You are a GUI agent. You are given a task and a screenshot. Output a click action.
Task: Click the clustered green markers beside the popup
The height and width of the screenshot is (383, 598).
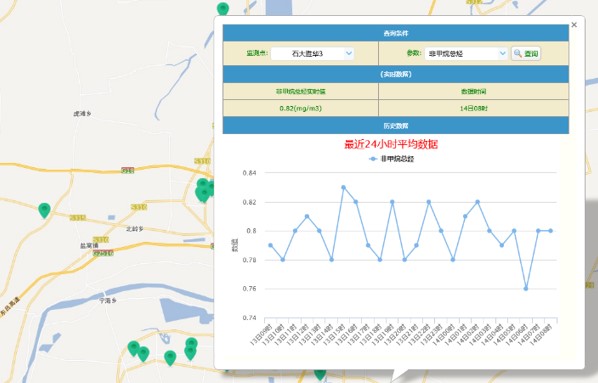[204, 190]
